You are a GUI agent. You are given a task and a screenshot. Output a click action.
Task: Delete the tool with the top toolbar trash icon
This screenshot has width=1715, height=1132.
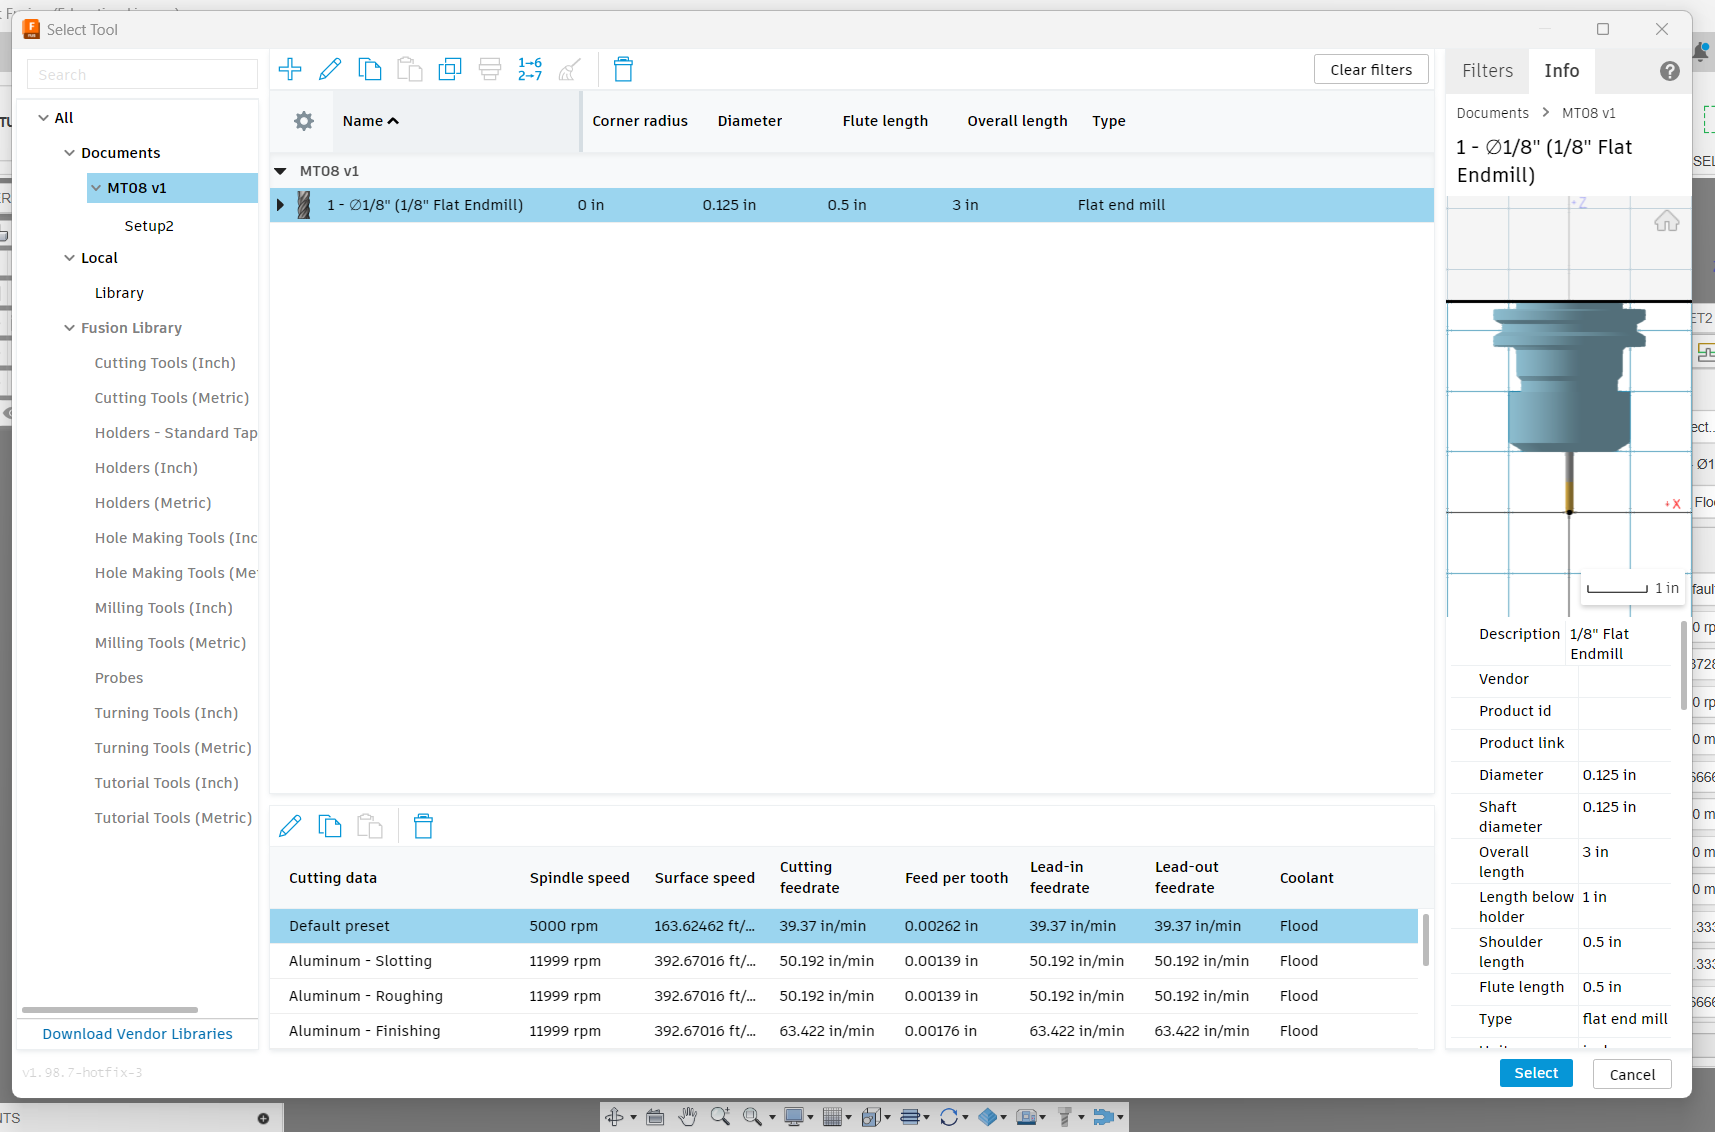click(623, 69)
